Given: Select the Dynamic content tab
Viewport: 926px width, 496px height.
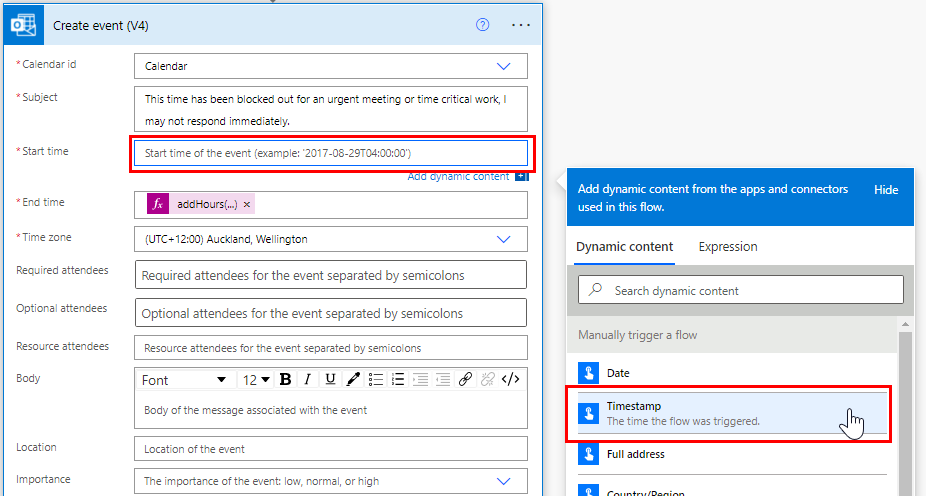Looking at the screenshot, I should [624, 247].
